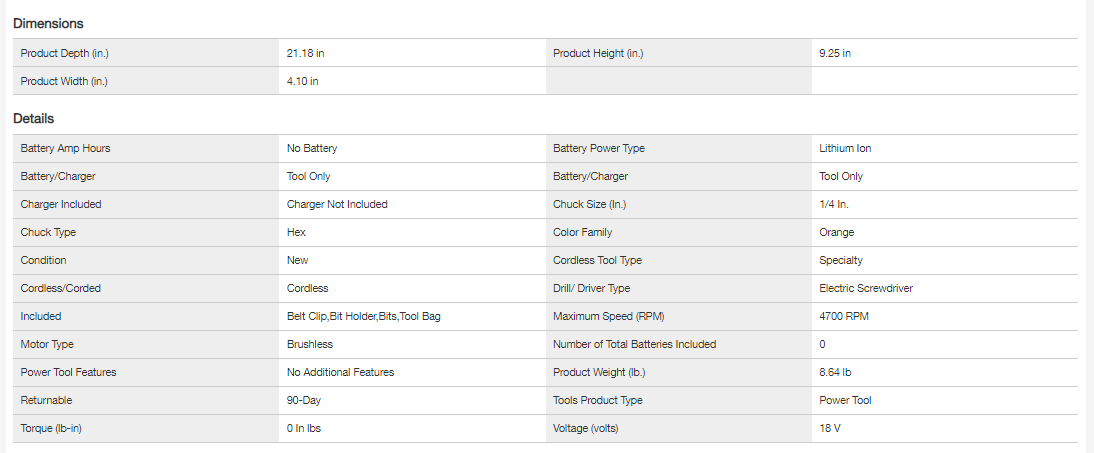Click the Details section heading
Image resolution: width=1094 pixels, height=453 pixels.
tap(33, 119)
